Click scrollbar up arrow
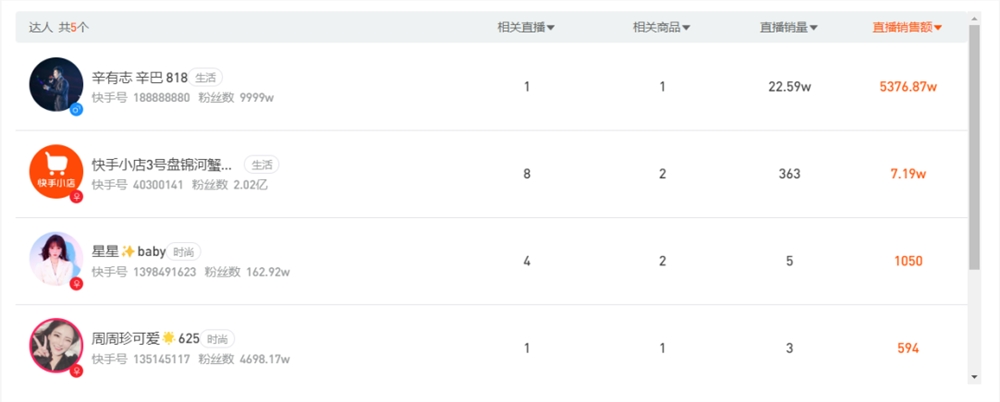 click(975, 17)
